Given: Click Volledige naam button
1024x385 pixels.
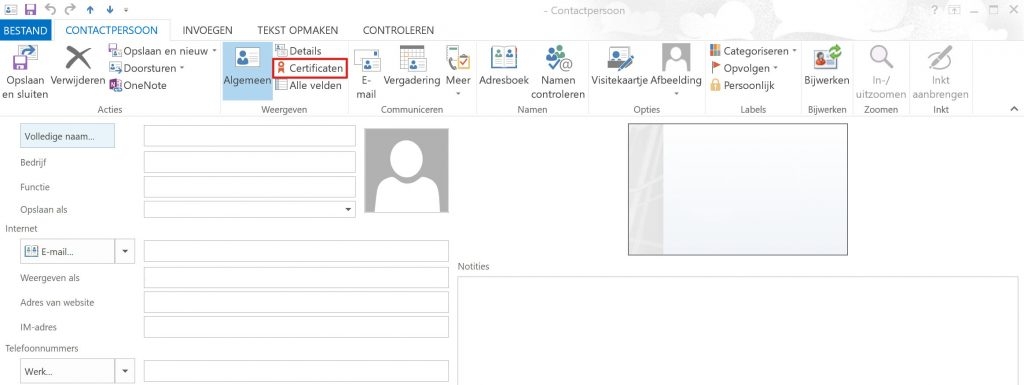Looking at the screenshot, I should [x=68, y=136].
